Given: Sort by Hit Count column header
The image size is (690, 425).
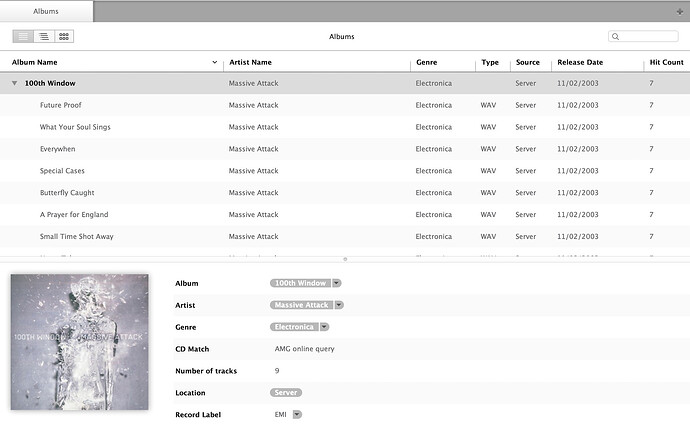Looking at the screenshot, I should (x=666, y=62).
